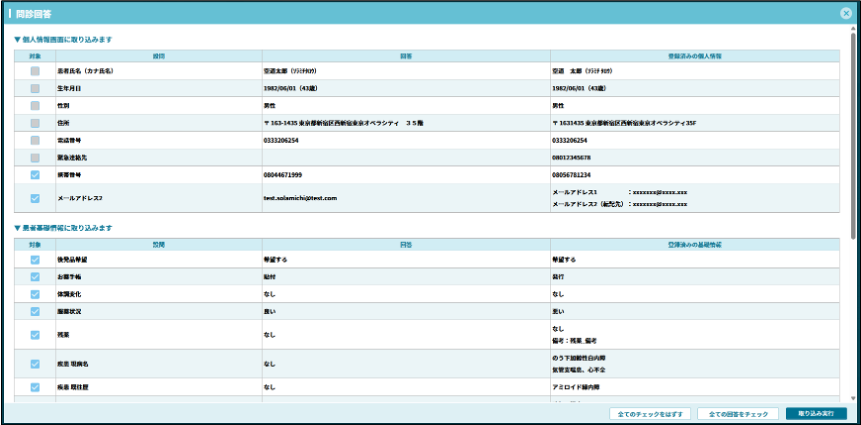The height and width of the screenshot is (425, 861).
Task: Uncheck the 残薬 row checkbox
Action: pyautogui.click(x=35, y=335)
